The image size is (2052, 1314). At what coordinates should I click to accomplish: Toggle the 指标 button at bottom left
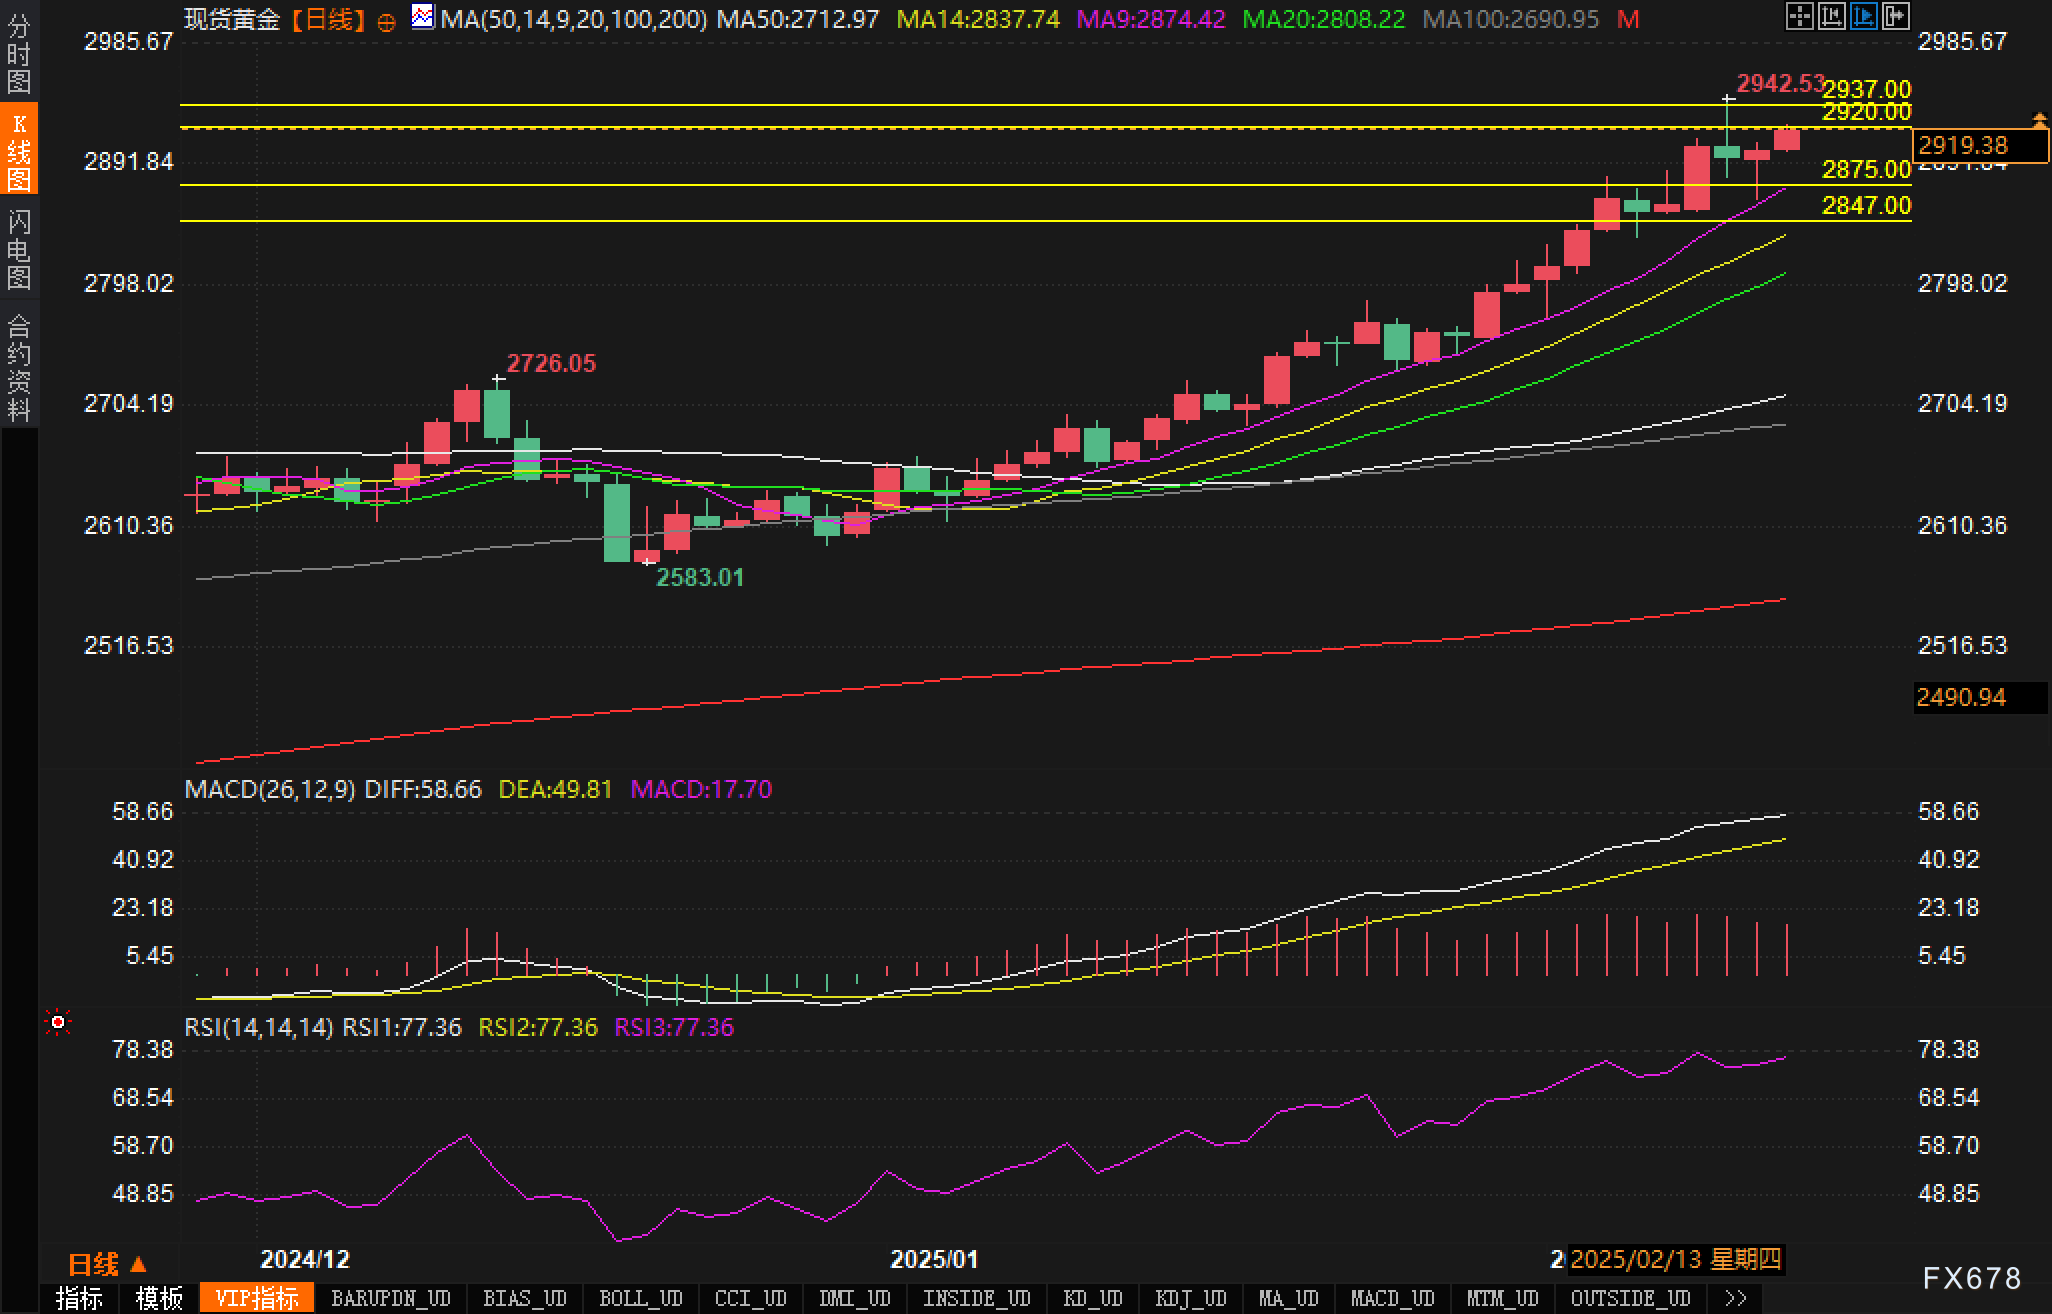pos(79,1298)
